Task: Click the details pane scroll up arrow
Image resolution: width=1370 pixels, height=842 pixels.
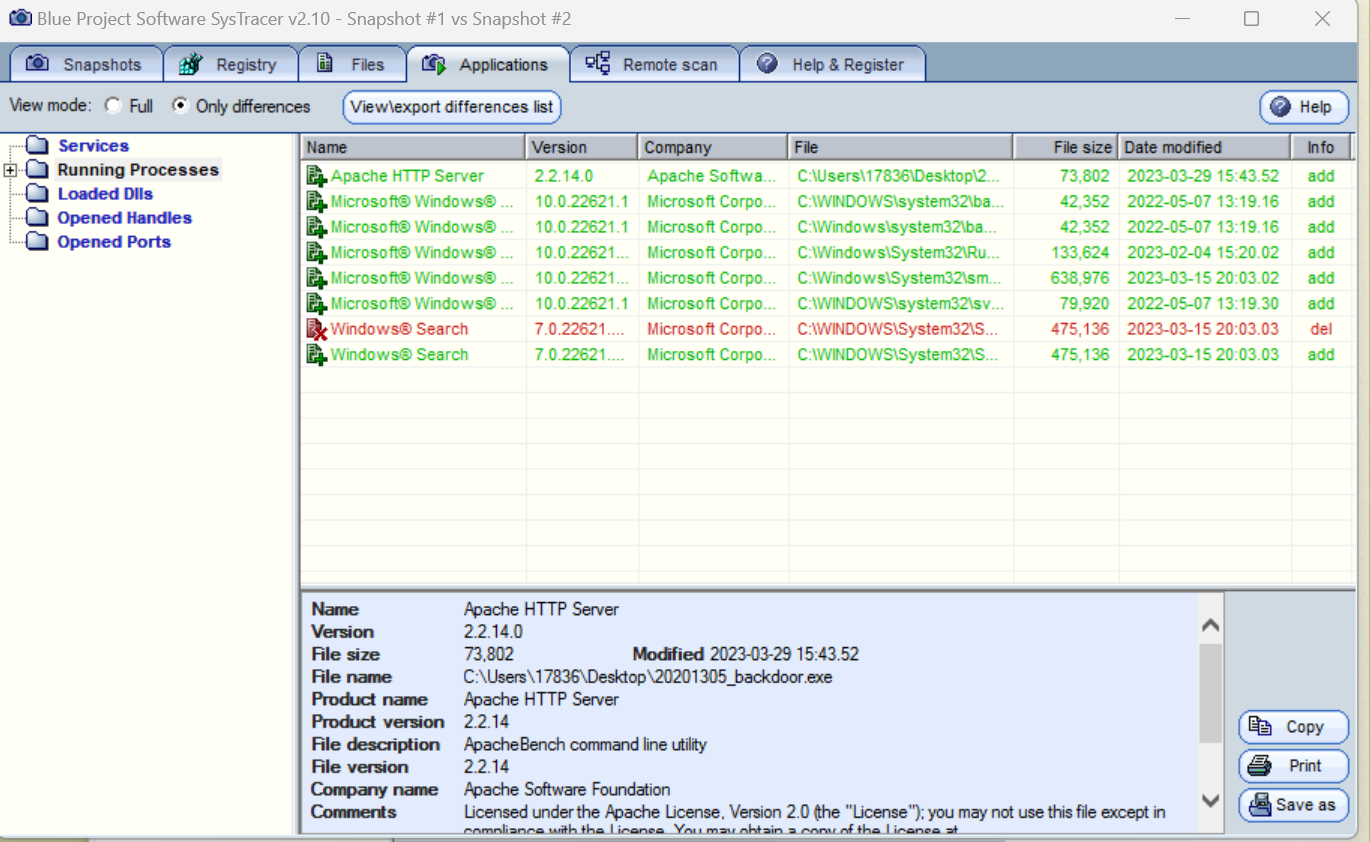Action: tap(1210, 626)
